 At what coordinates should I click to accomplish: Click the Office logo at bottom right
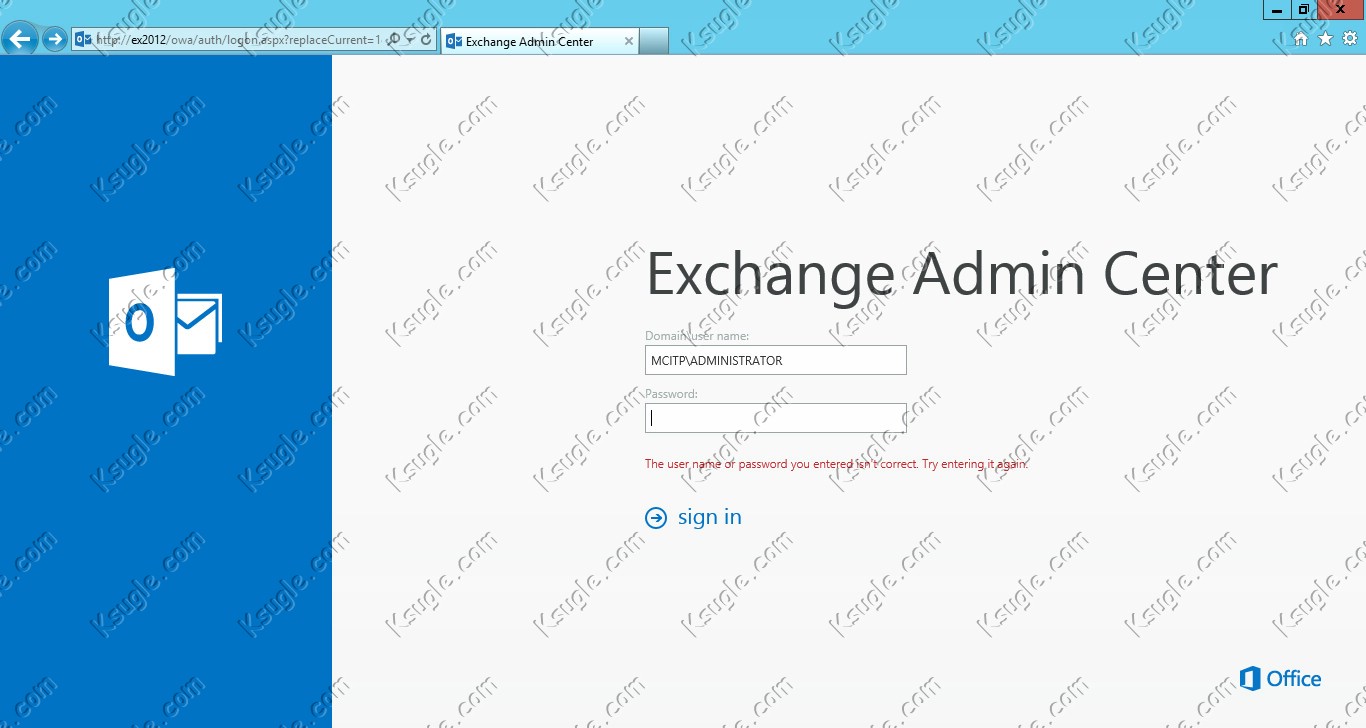point(1280,678)
